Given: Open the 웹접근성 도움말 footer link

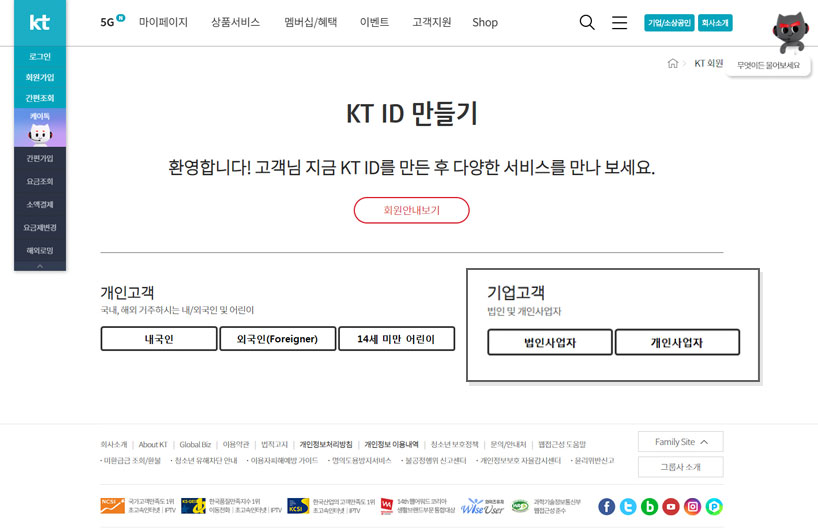Looking at the screenshot, I should pos(562,445).
